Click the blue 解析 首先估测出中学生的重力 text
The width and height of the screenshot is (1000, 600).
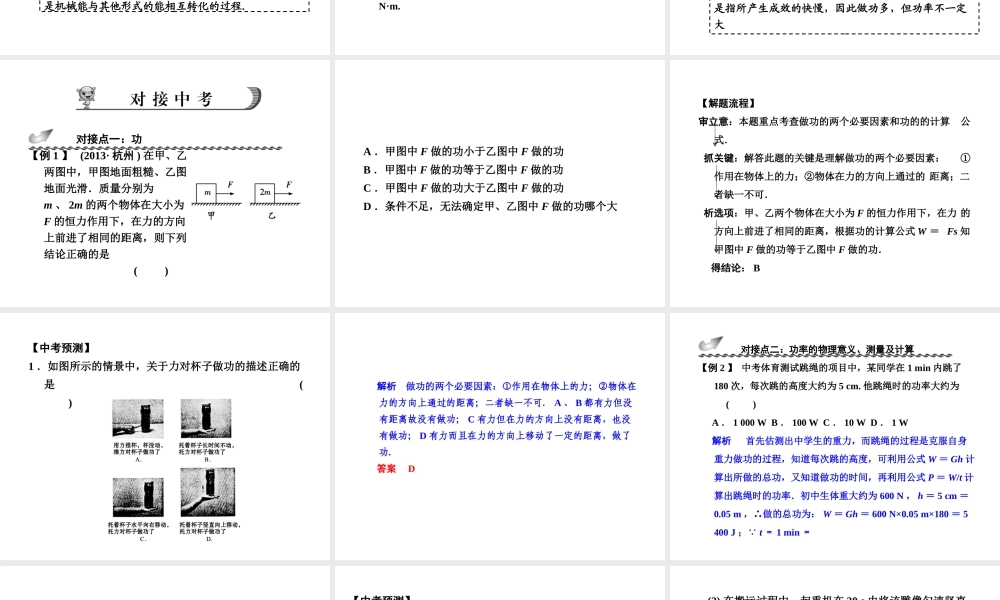pos(843,486)
